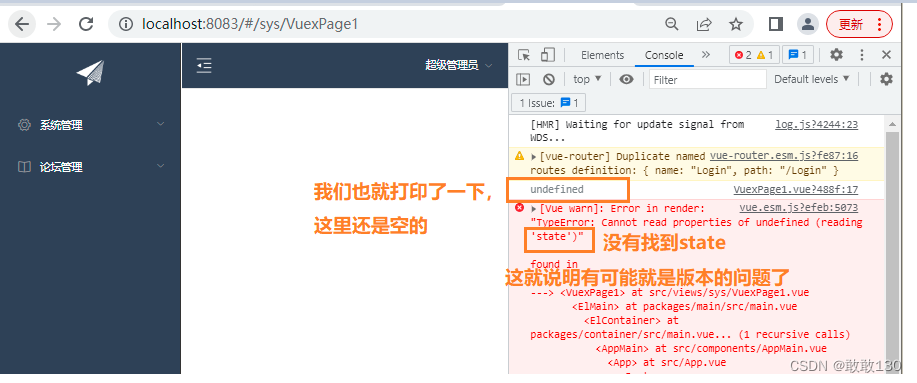Viewport: 917px width, 383px height.
Task: Open the 超级管理员 user dropdown
Action: point(458,65)
